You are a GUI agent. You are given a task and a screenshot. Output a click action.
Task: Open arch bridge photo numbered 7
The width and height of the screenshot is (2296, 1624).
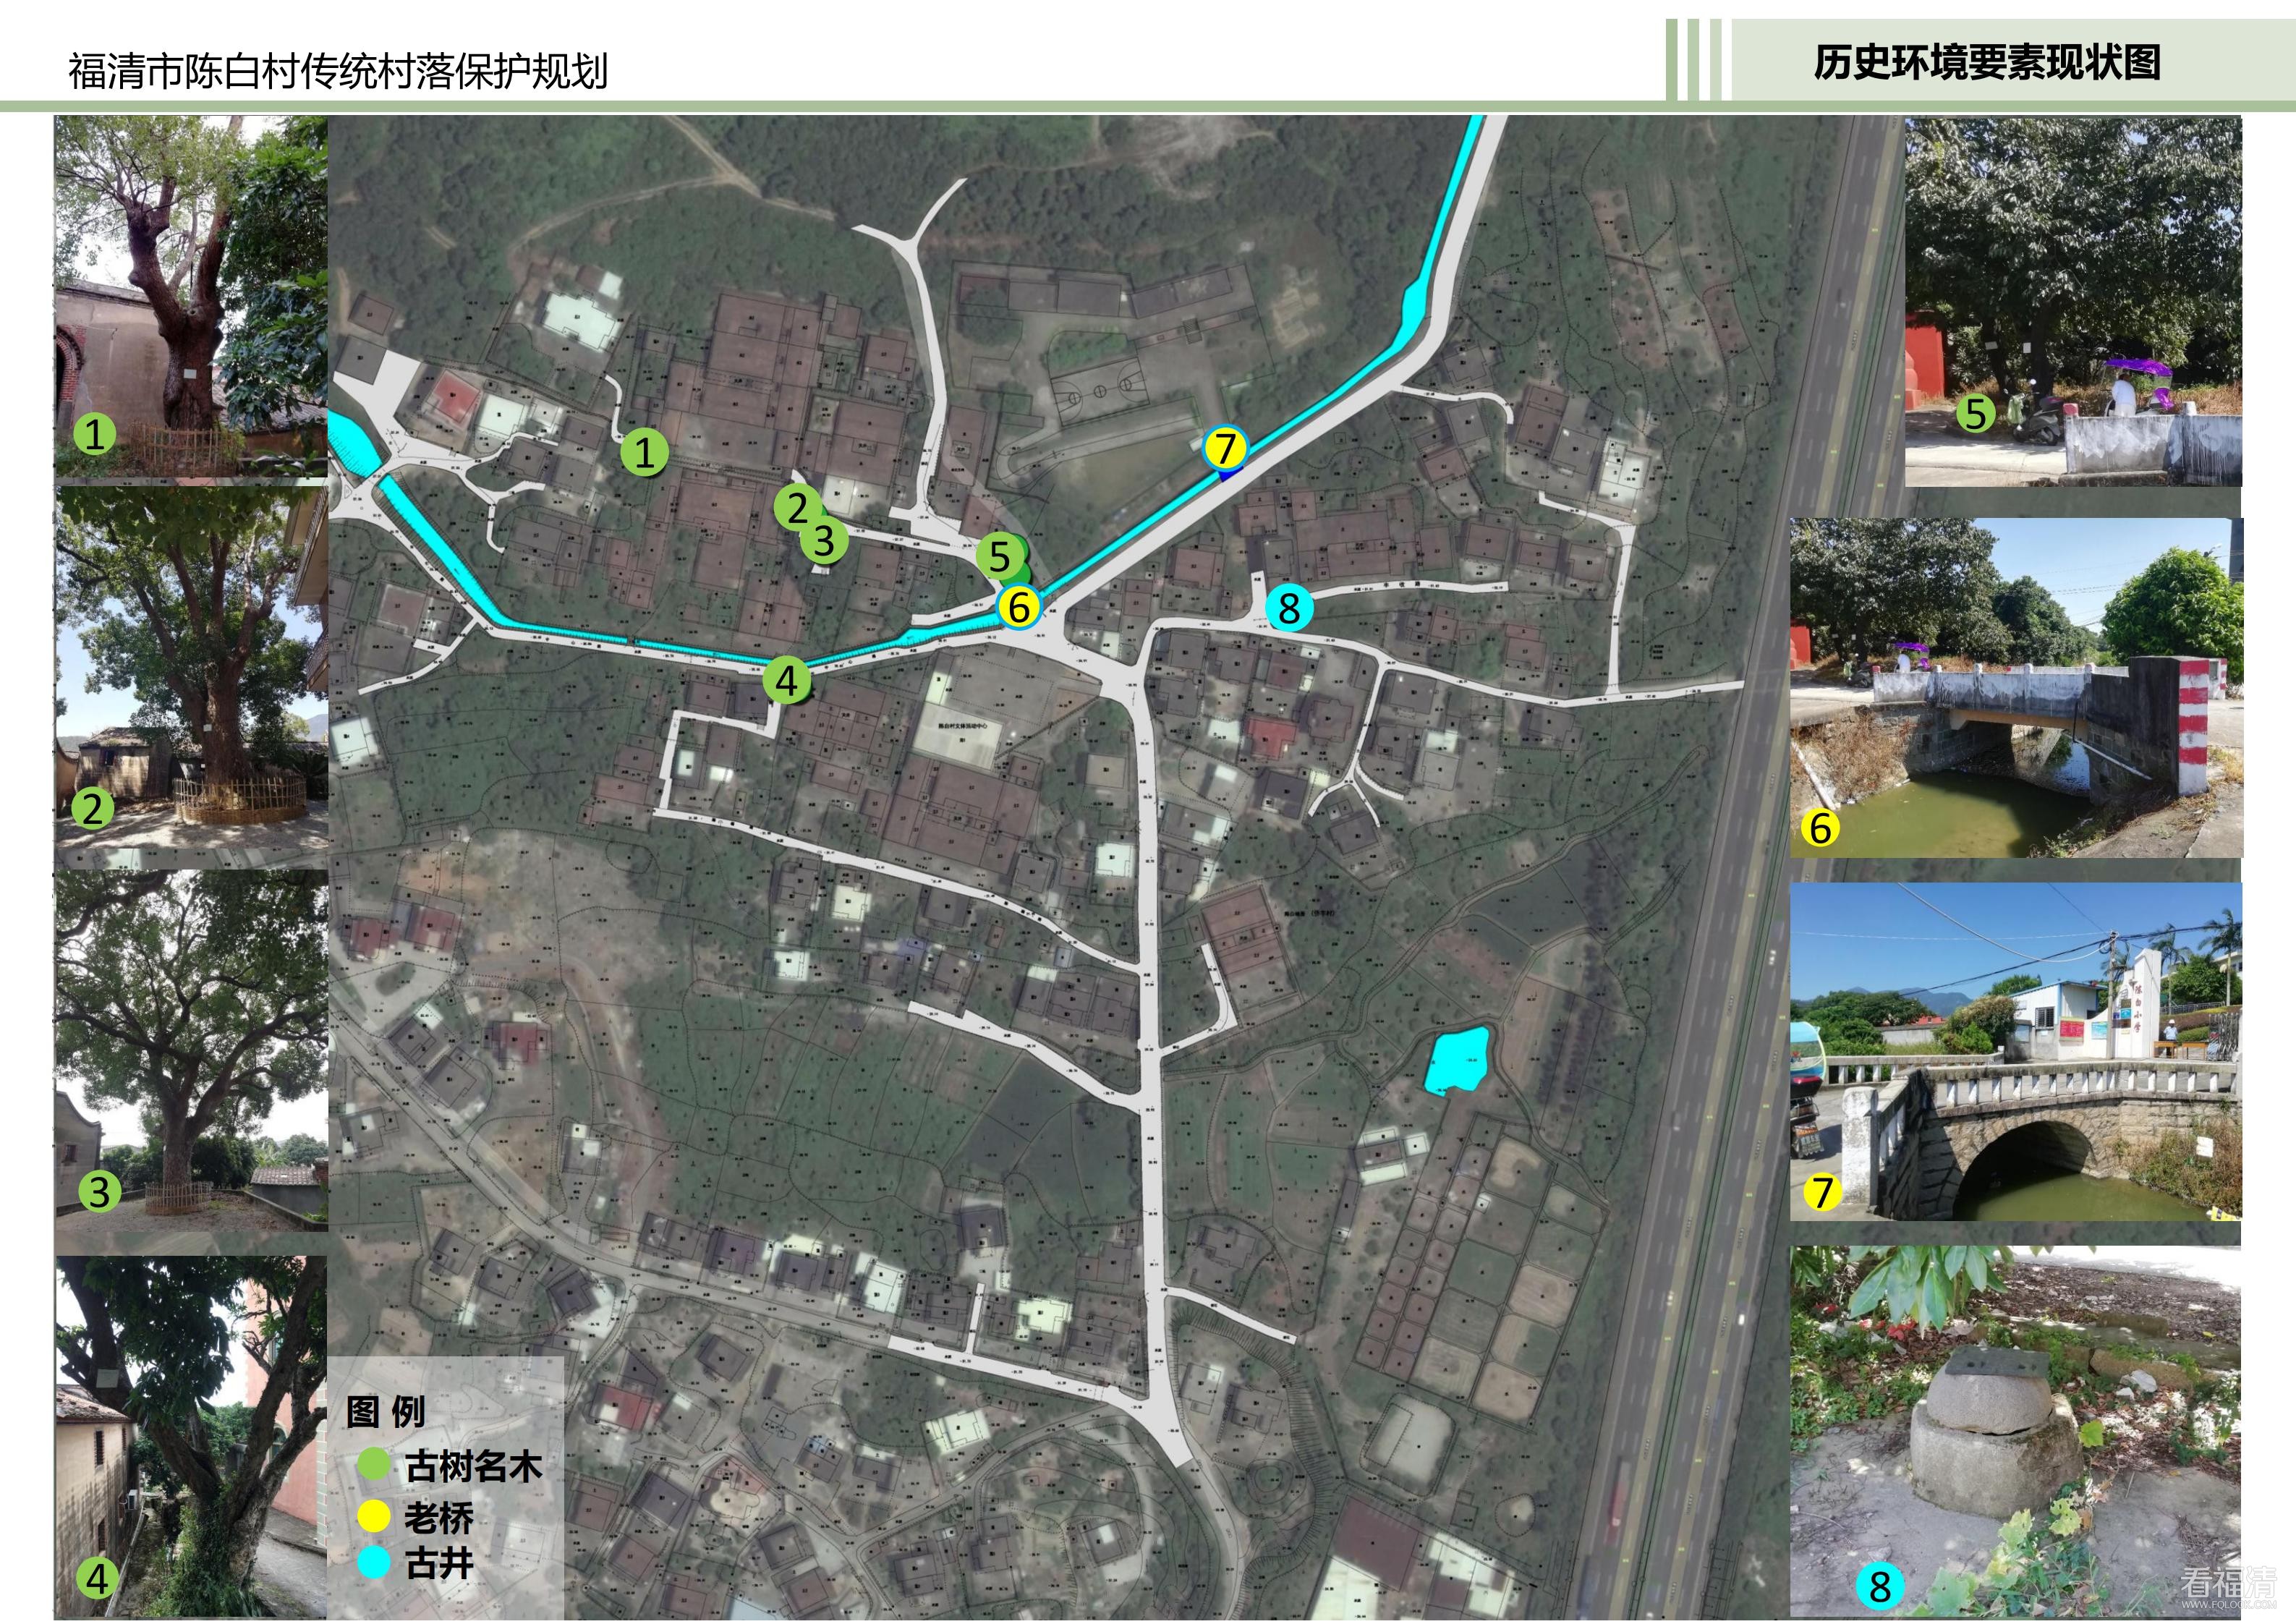[2015, 1052]
